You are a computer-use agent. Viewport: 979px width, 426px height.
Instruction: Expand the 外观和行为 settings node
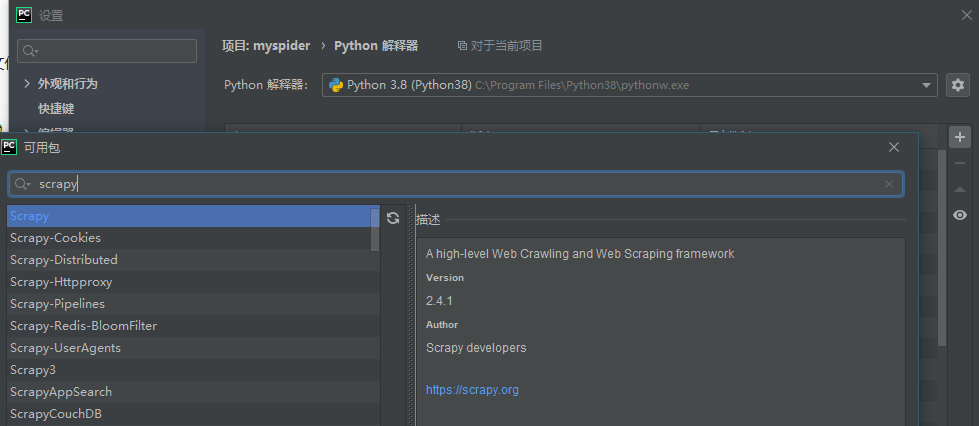[27, 83]
